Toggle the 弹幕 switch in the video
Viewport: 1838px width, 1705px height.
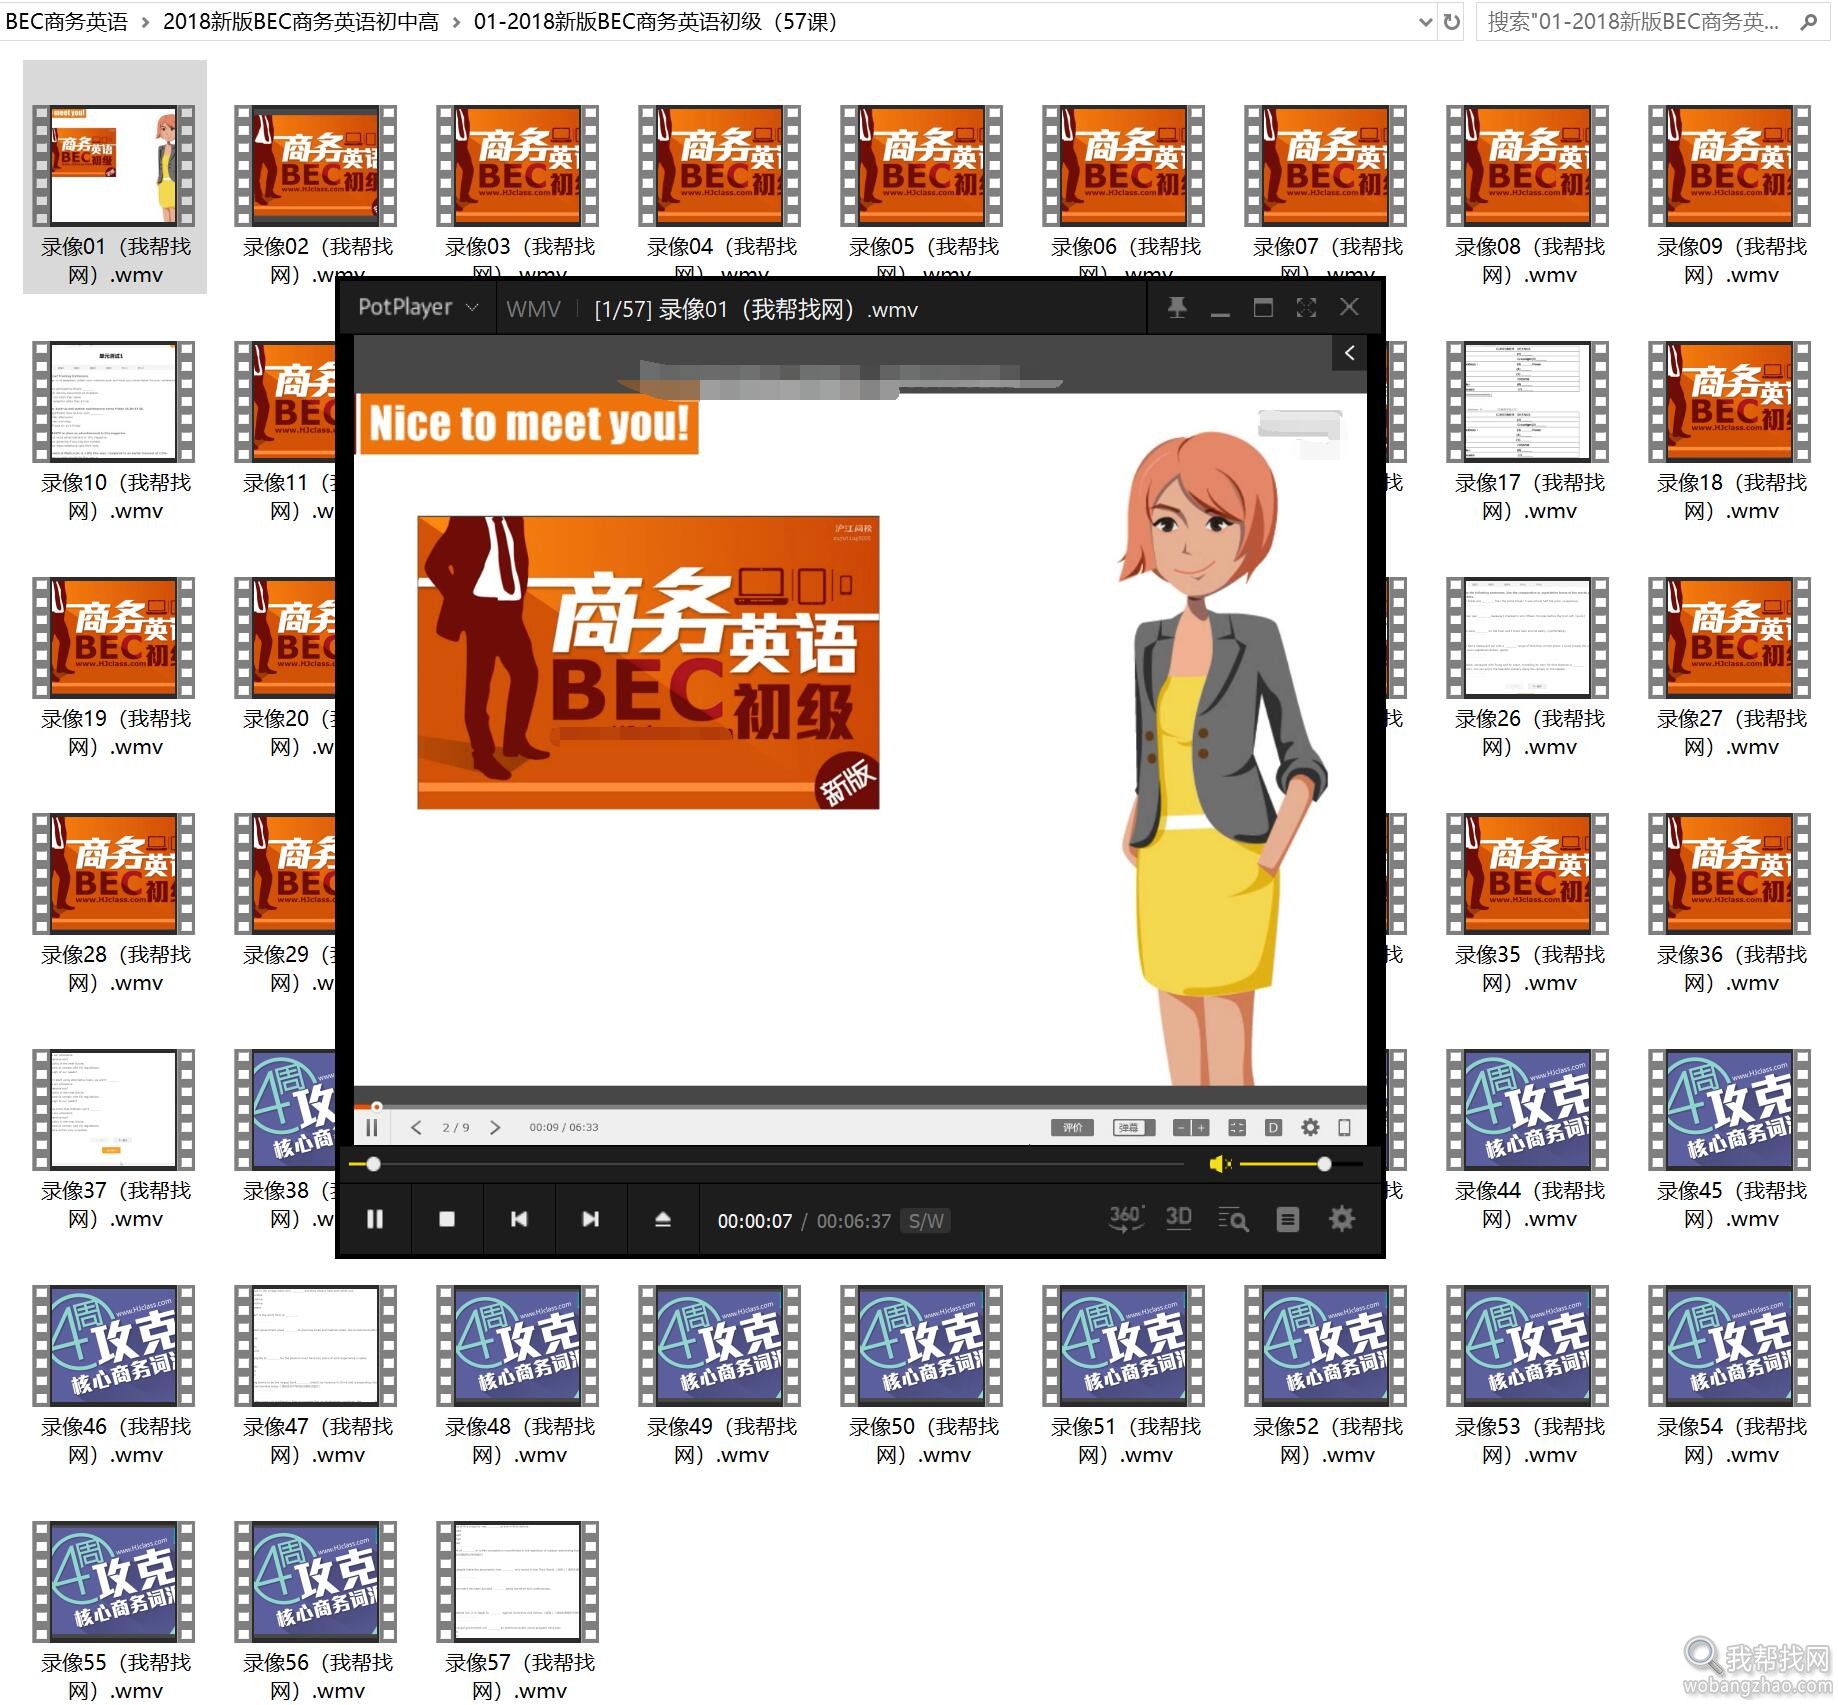tap(1134, 1127)
